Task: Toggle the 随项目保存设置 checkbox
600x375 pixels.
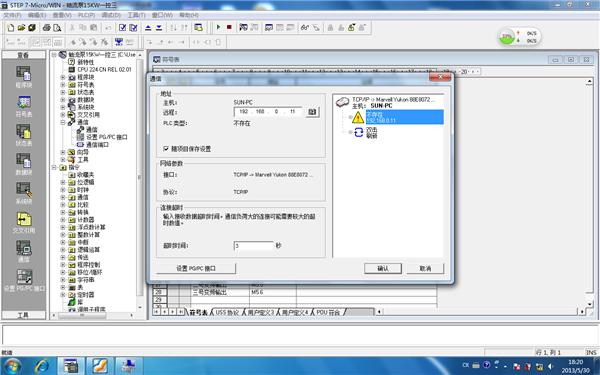Action: [166, 148]
